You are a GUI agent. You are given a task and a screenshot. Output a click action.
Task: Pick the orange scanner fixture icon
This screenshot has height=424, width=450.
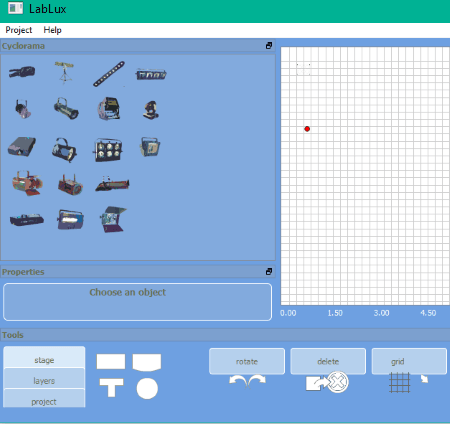tap(27, 183)
